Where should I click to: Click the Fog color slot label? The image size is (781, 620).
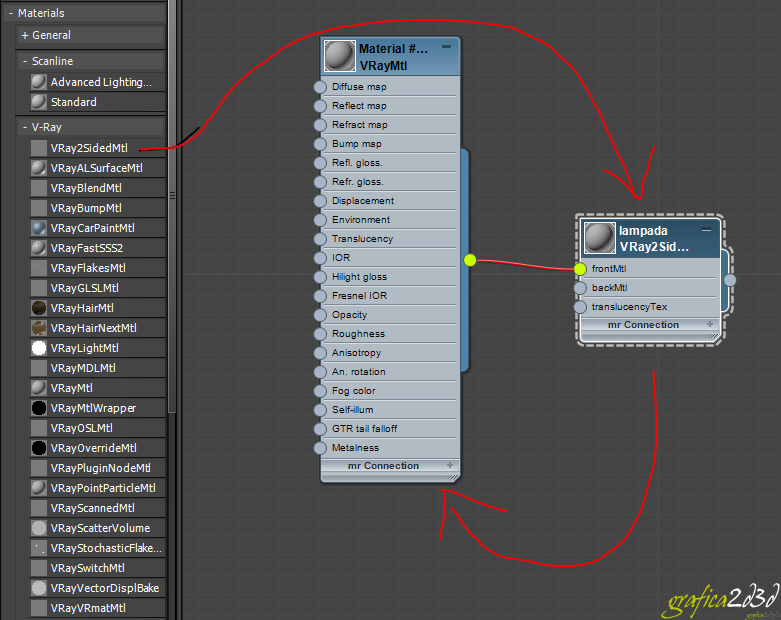pyautogui.click(x=354, y=391)
